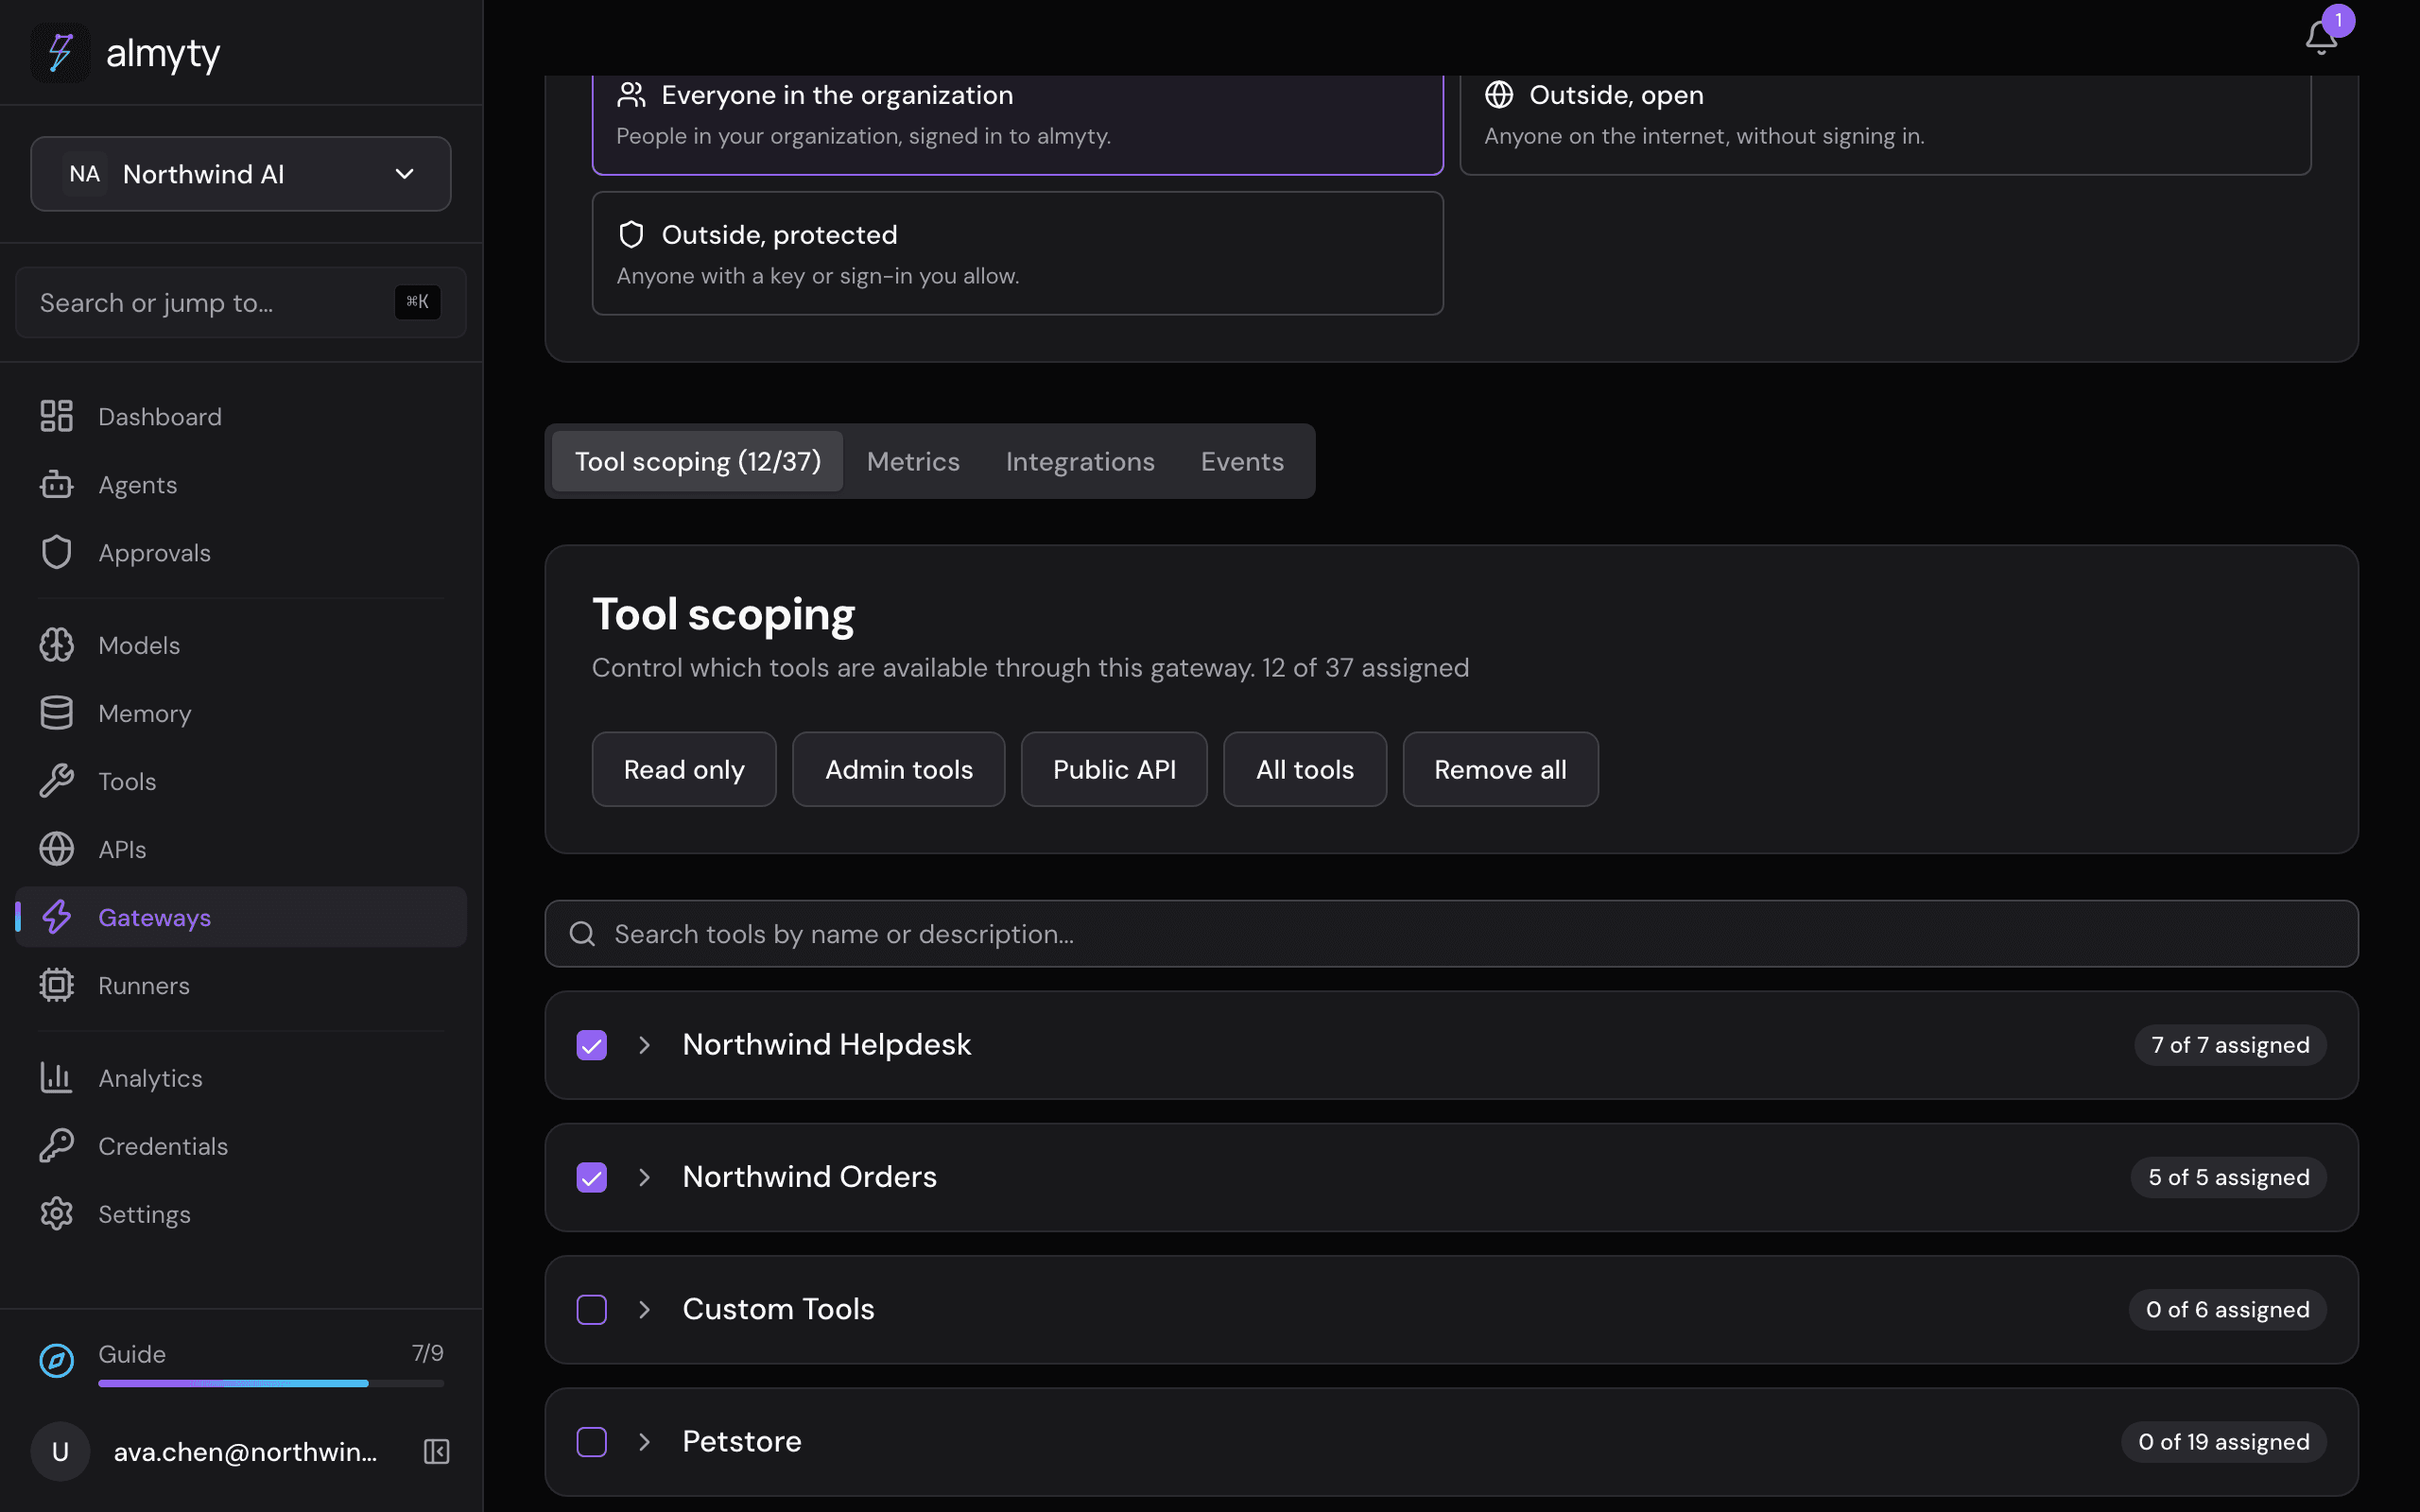Open the Northwind AI organization dropdown
The image size is (2420, 1512).
[241, 174]
